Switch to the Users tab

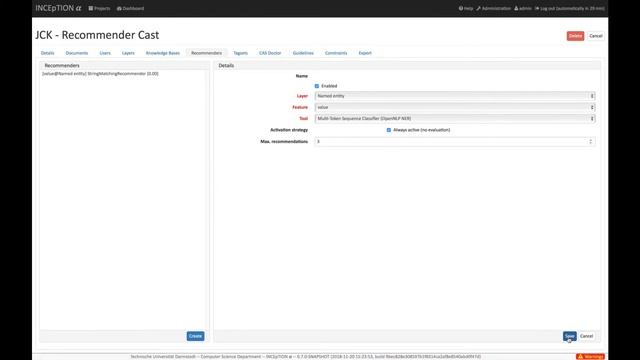tap(105, 53)
